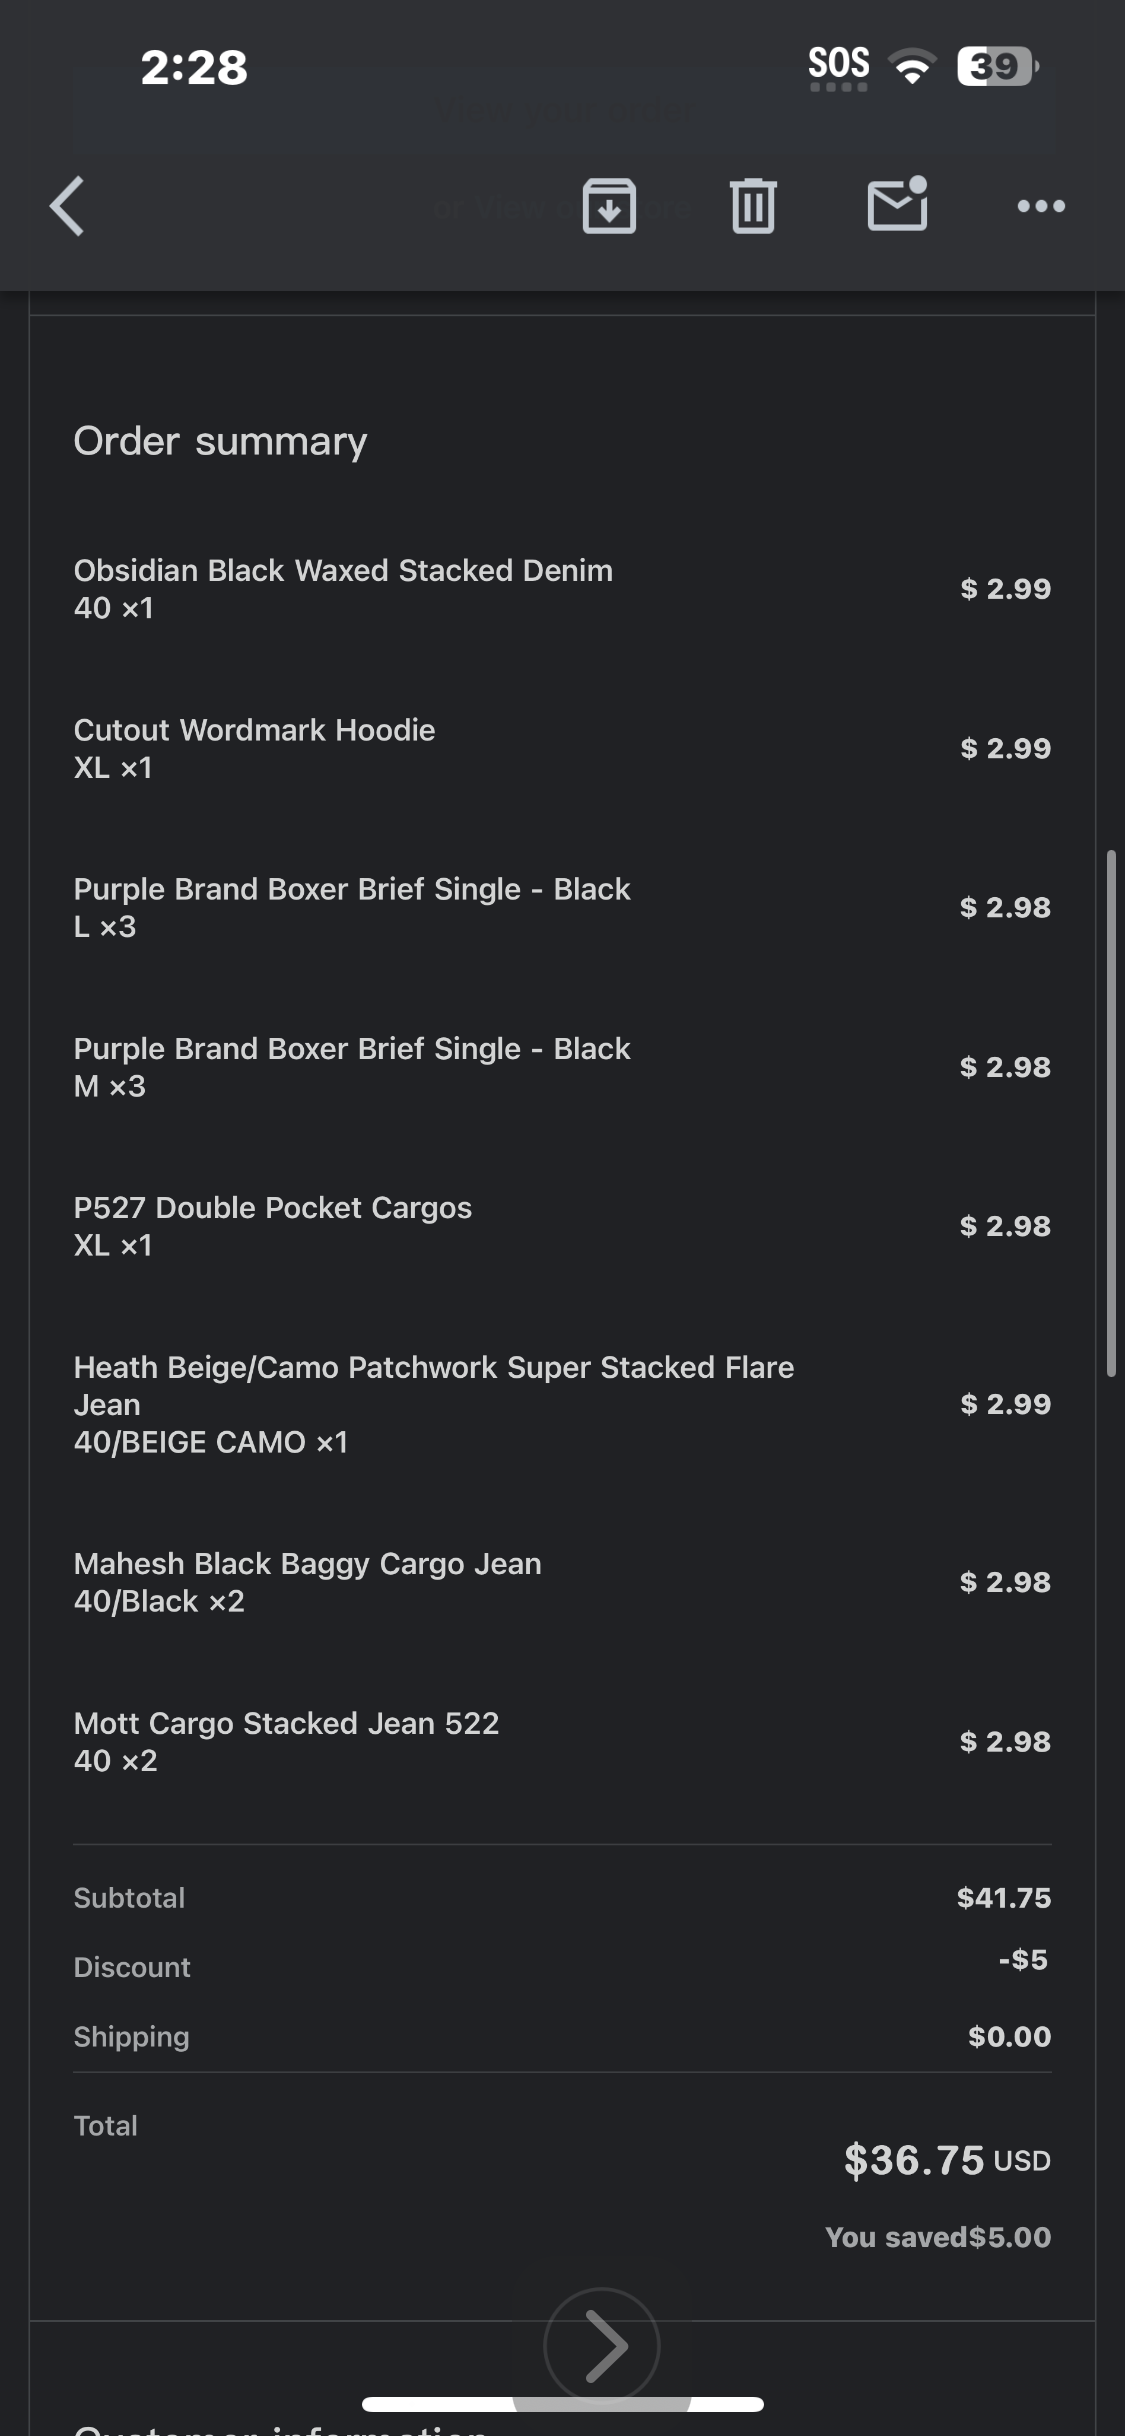Tap the 2:28 clock in status bar
Image resolution: width=1125 pixels, height=2436 pixels.
[x=194, y=68]
